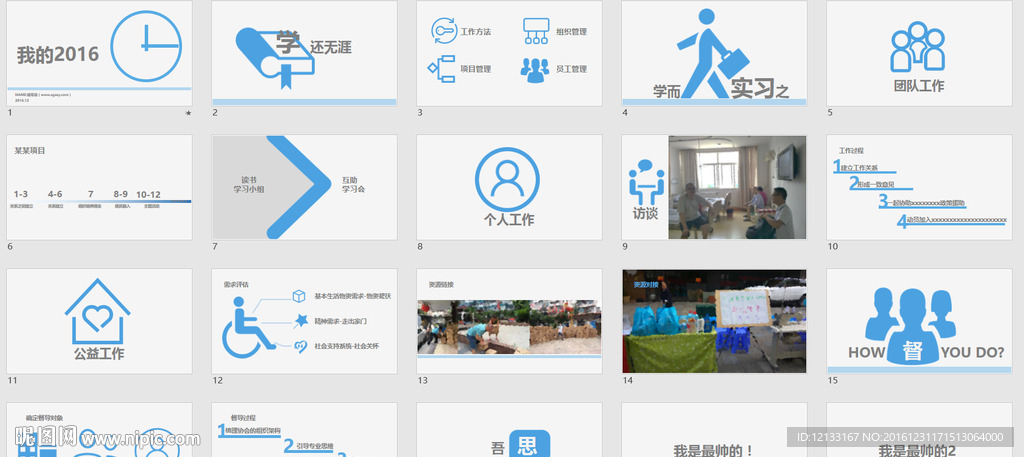Select the 学还无涯 book slide
1024x457 pixels.
pyautogui.click(x=304, y=53)
